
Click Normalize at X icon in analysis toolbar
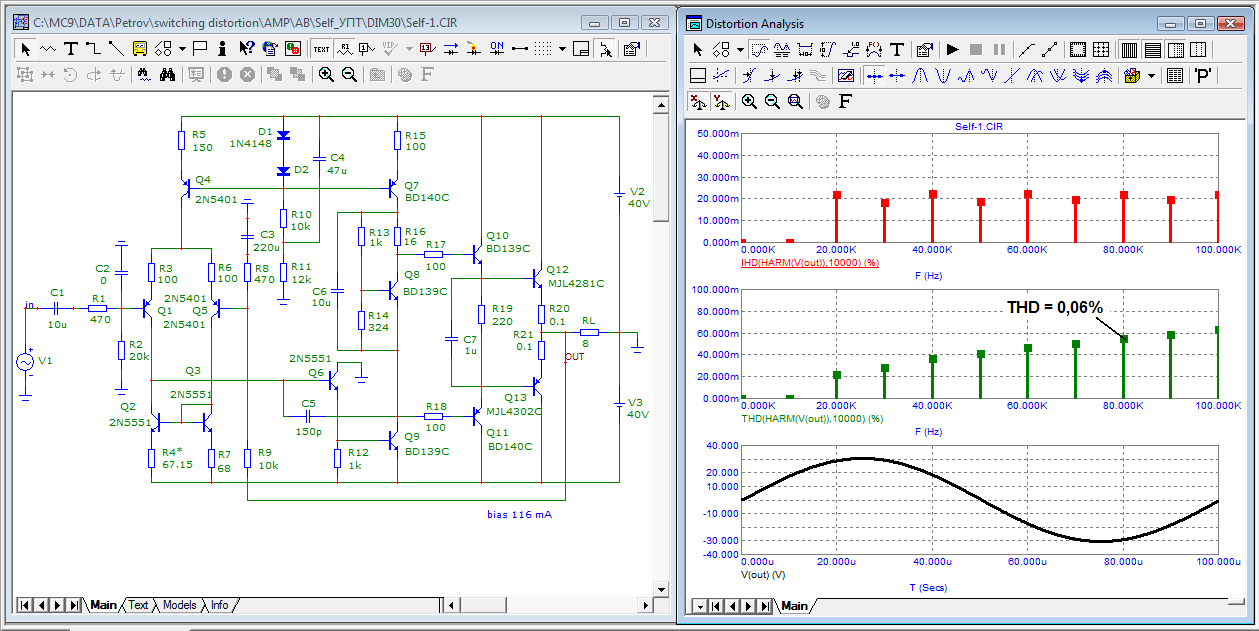click(697, 102)
